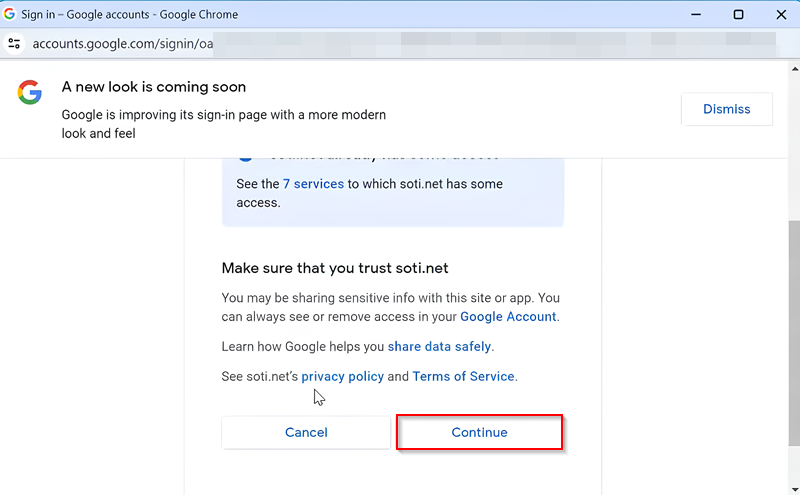Click the Google G logo in the banner
Viewport: 800px width, 495px height.
point(29,93)
